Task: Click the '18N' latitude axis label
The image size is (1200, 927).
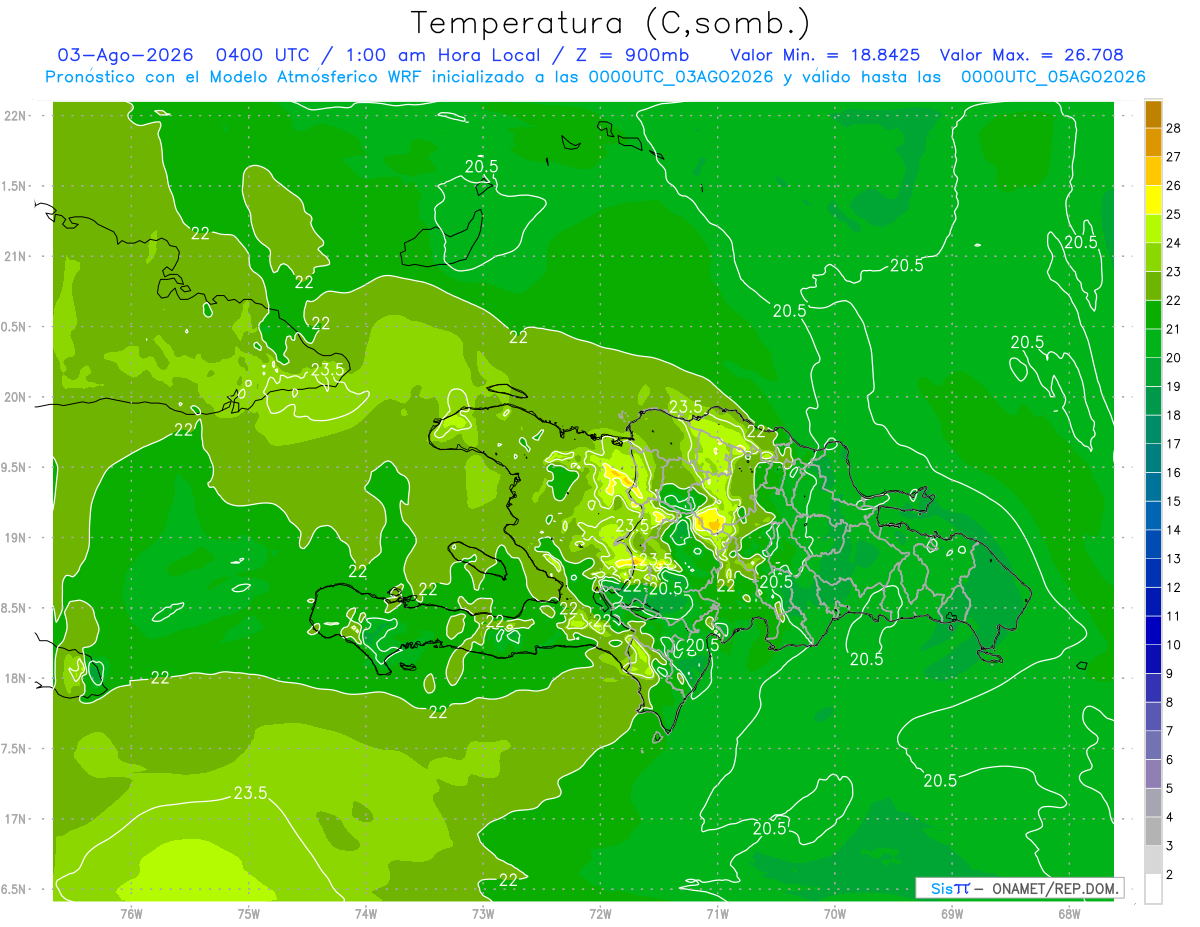Action: click(x=15, y=678)
